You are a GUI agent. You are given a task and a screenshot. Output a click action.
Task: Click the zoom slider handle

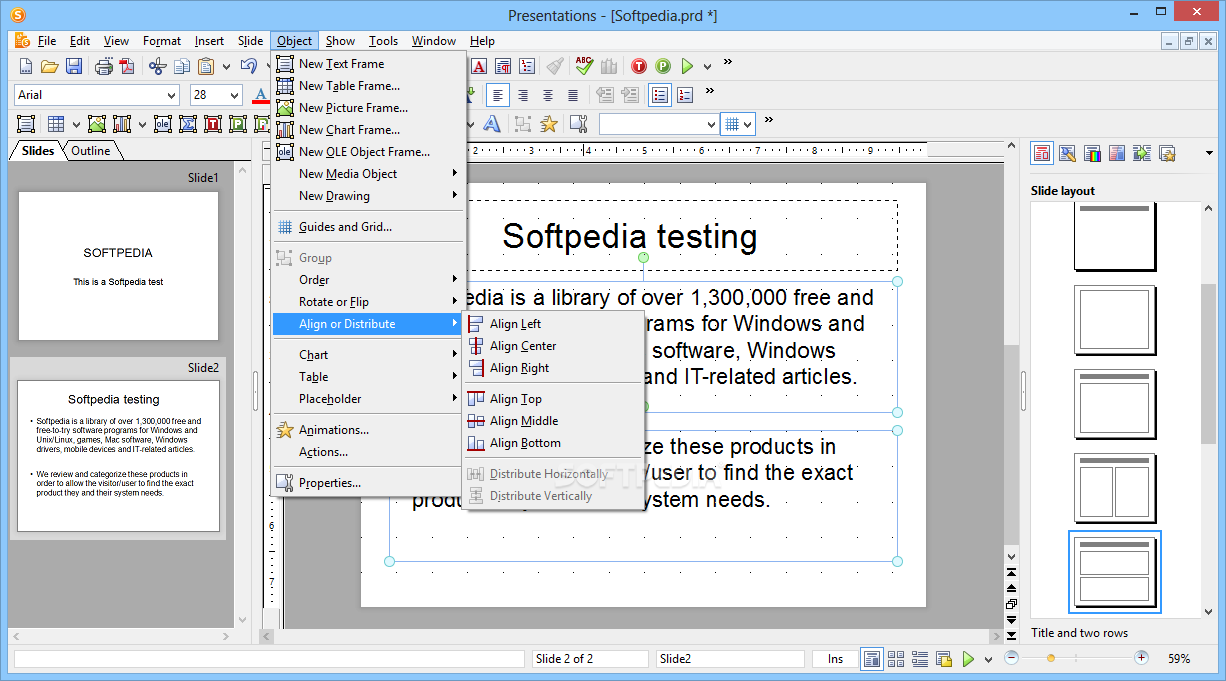click(1051, 658)
